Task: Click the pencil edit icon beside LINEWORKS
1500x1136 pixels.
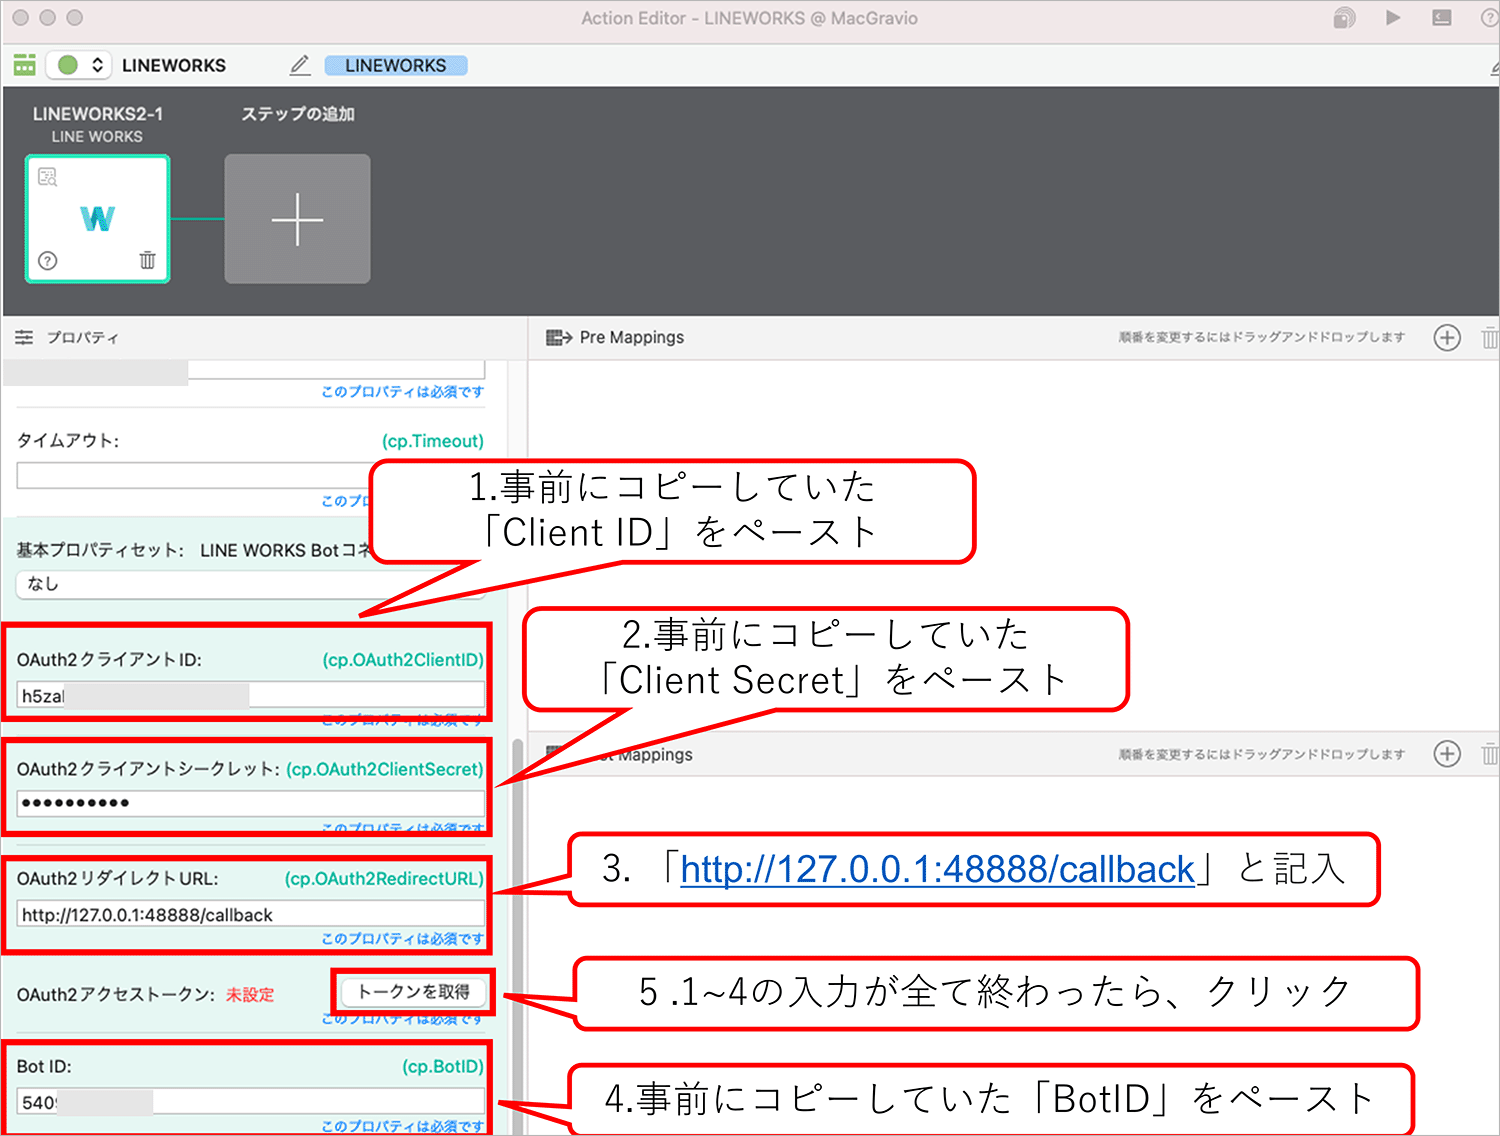Action: [300, 65]
